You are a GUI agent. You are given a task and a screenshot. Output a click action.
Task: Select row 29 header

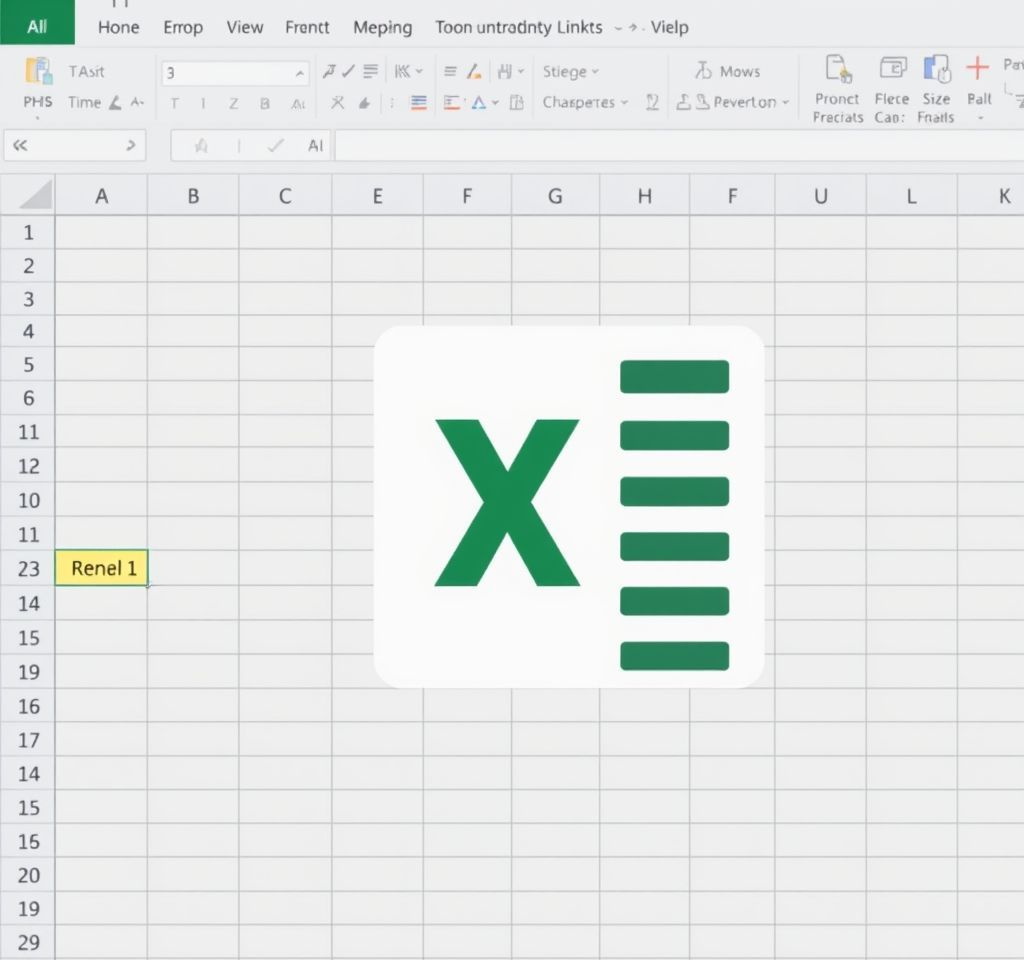click(28, 942)
